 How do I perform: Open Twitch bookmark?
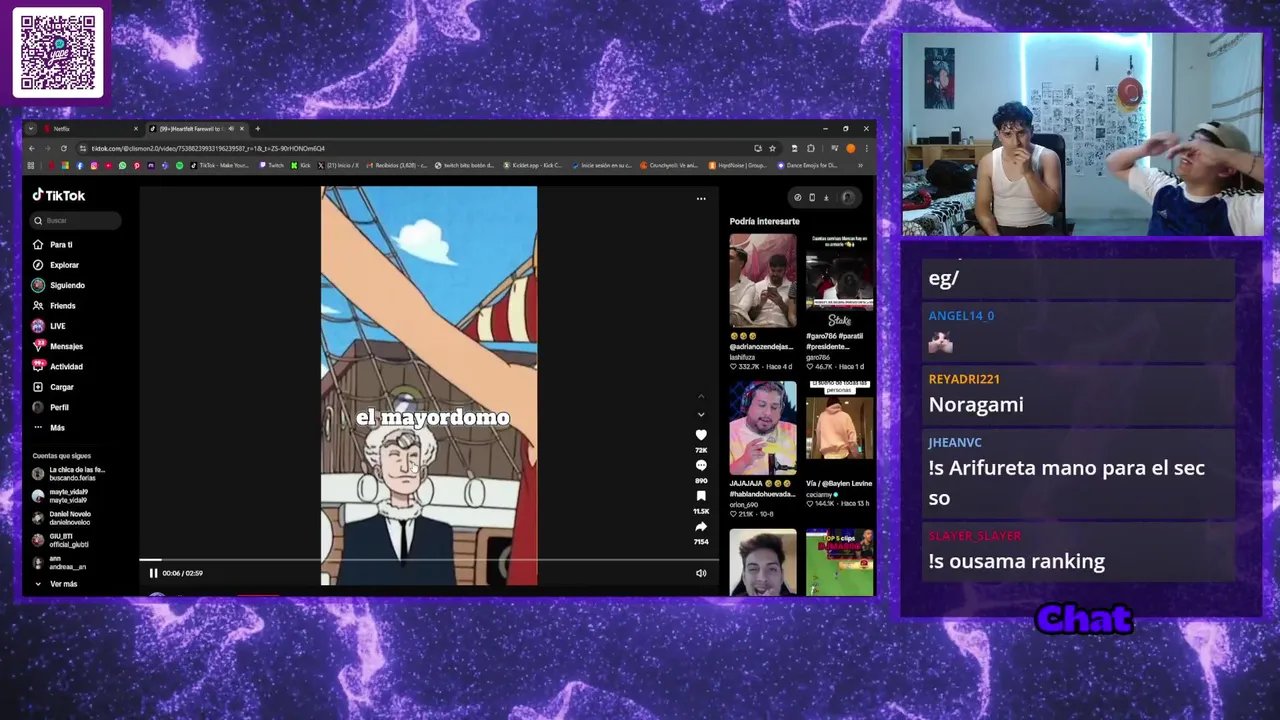pyautogui.click(x=271, y=165)
